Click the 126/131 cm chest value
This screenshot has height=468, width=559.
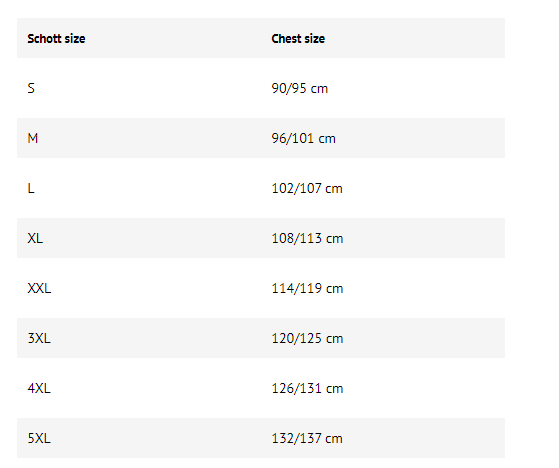click(x=307, y=388)
